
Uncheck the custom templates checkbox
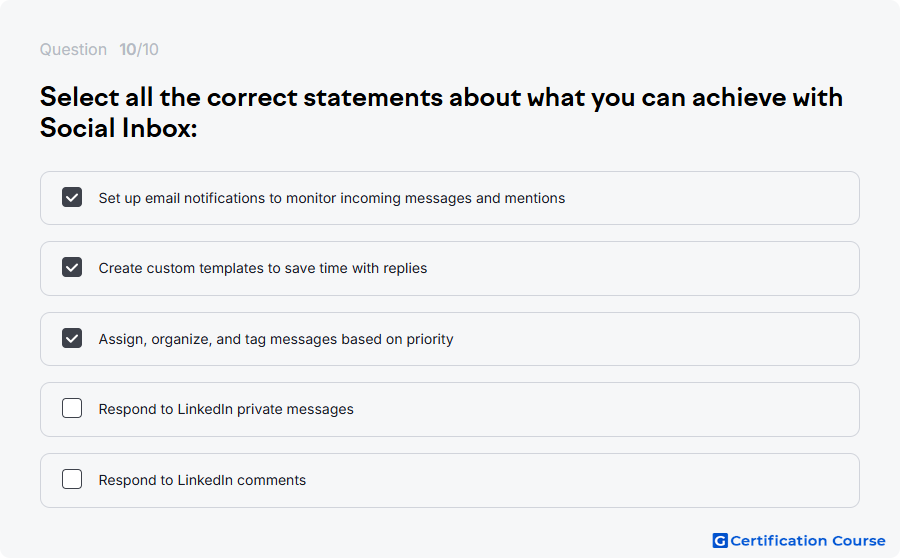pyautogui.click(x=72, y=268)
